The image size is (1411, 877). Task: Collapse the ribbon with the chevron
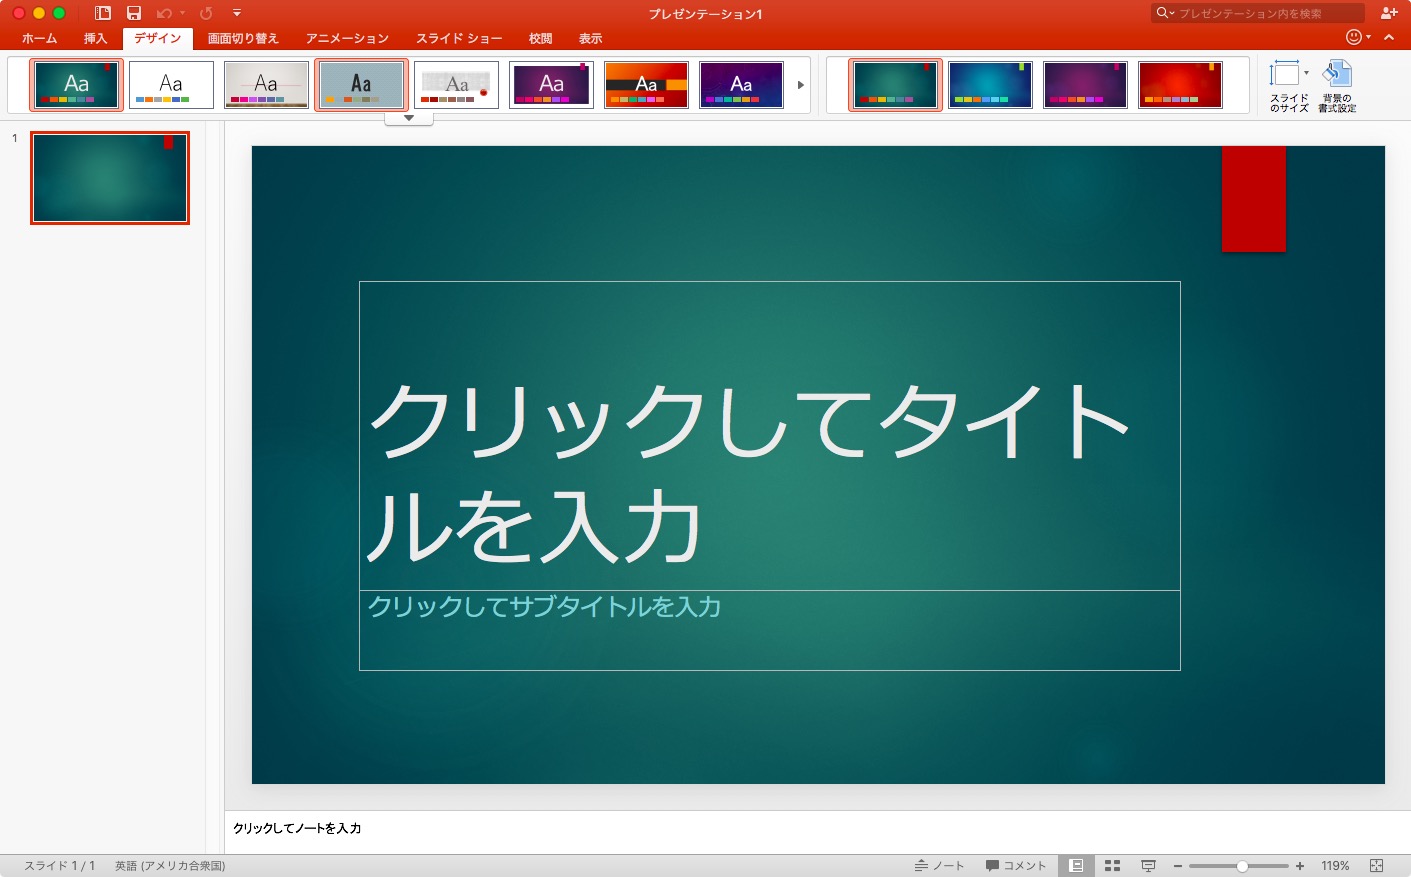click(1389, 37)
